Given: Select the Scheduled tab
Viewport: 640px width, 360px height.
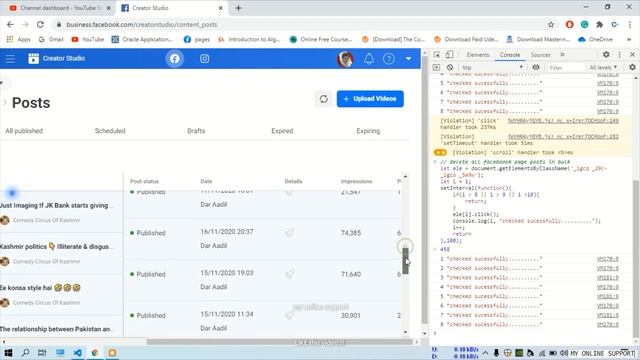Looking at the screenshot, I should [x=110, y=131].
